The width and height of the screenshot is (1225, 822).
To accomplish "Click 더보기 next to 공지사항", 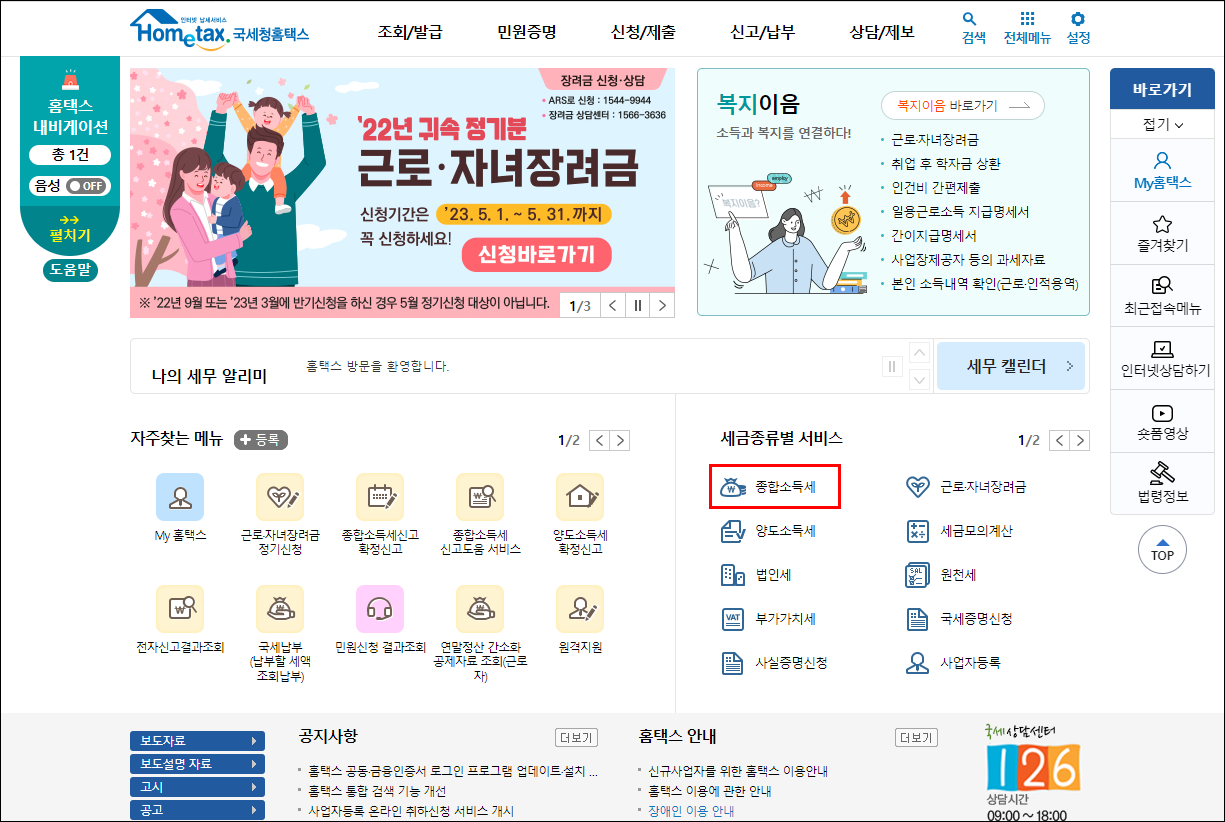I will 576,738.
